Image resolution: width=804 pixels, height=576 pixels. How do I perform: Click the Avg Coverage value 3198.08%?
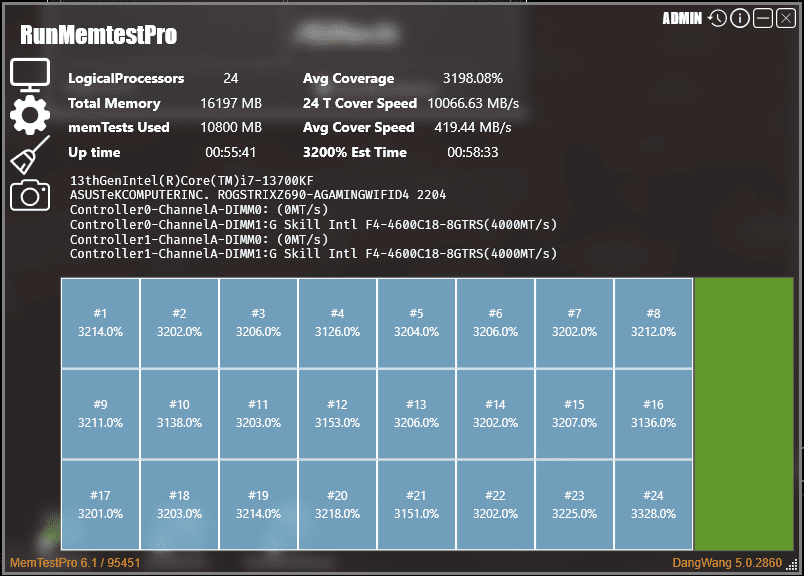473,78
